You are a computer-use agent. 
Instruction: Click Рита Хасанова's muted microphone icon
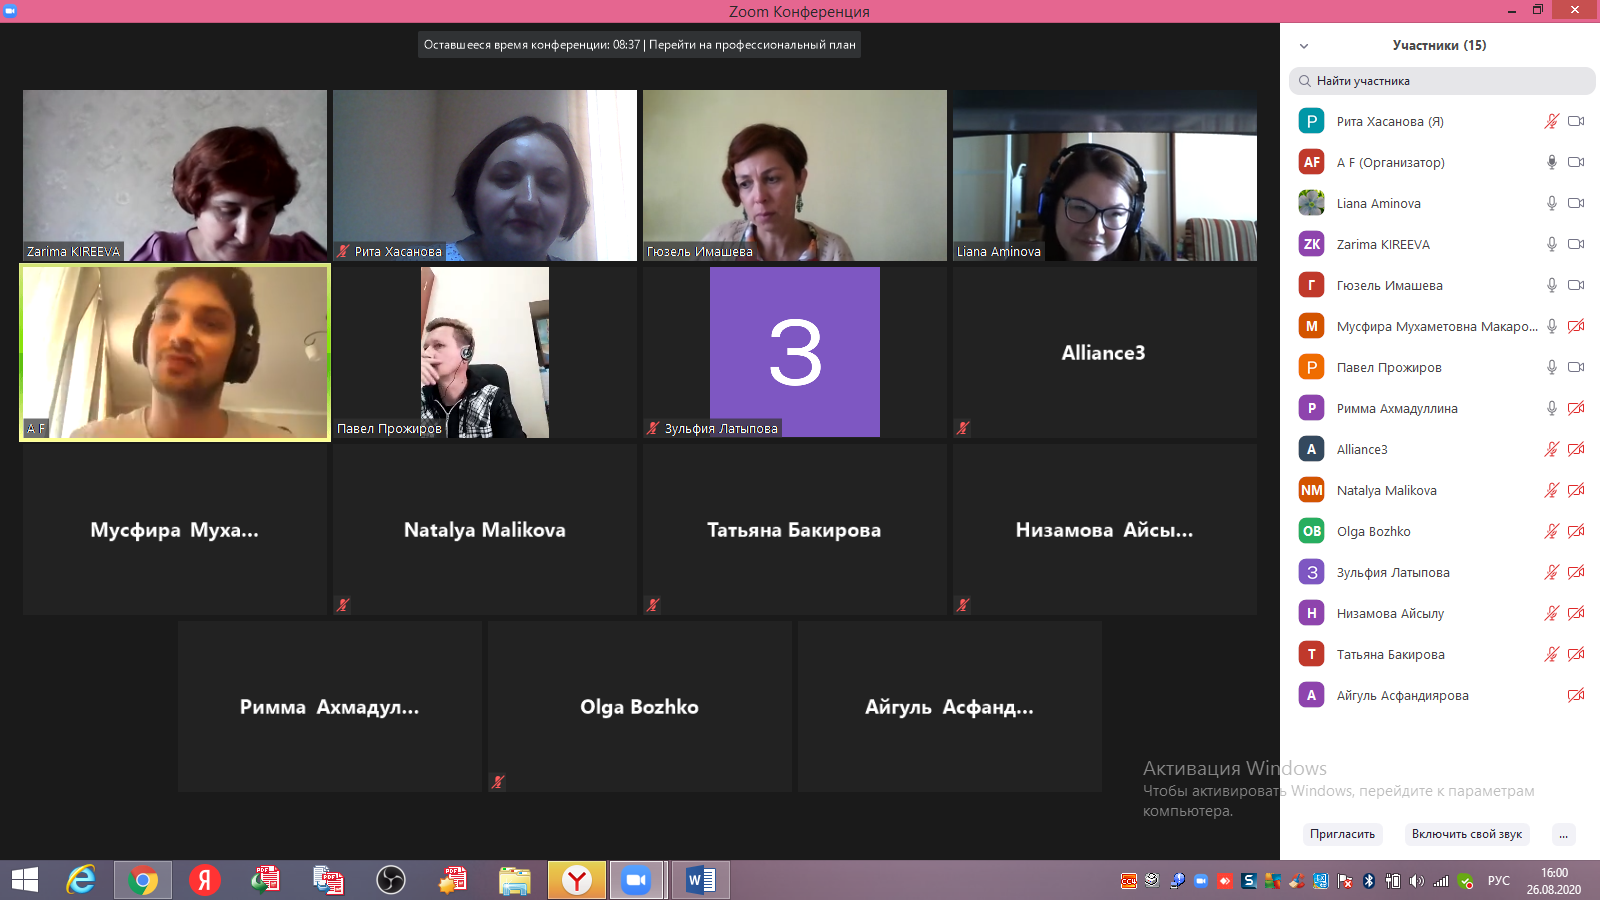[1551, 121]
